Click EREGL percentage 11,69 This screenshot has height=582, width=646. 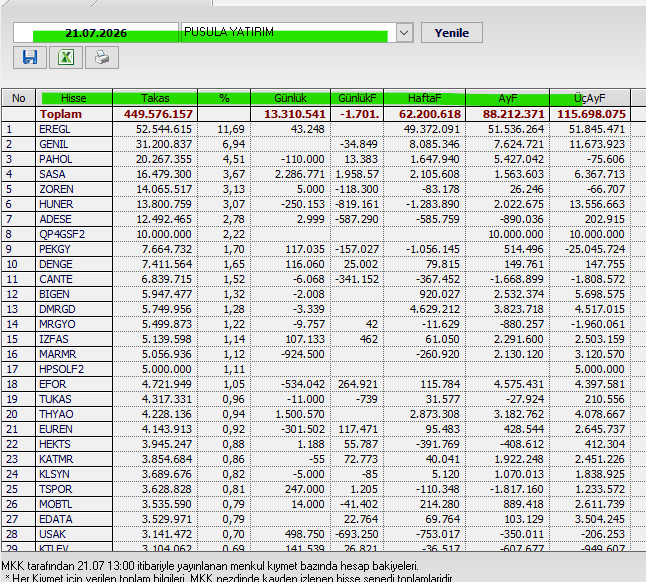pyautogui.click(x=231, y=129)
